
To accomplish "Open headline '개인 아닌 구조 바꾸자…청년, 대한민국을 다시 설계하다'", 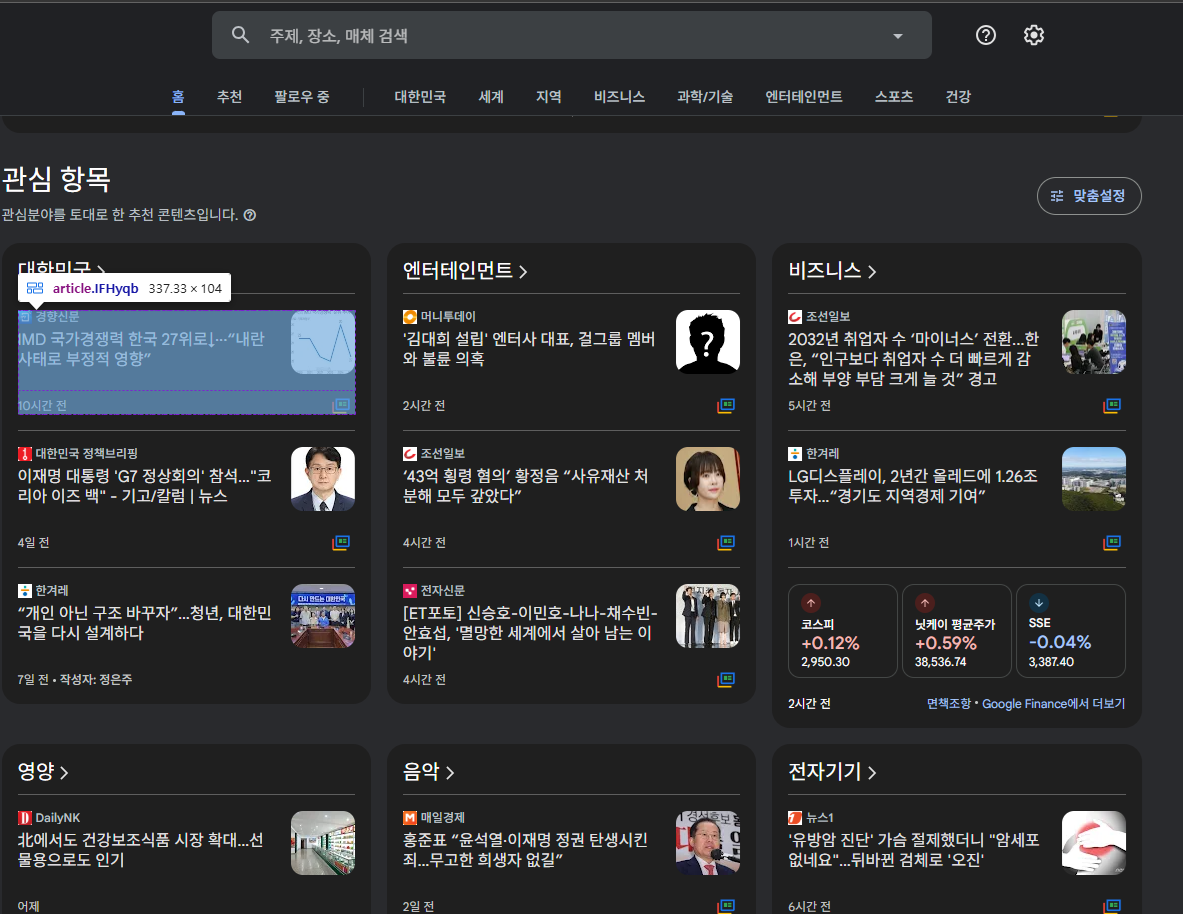I will click(144, 623).
